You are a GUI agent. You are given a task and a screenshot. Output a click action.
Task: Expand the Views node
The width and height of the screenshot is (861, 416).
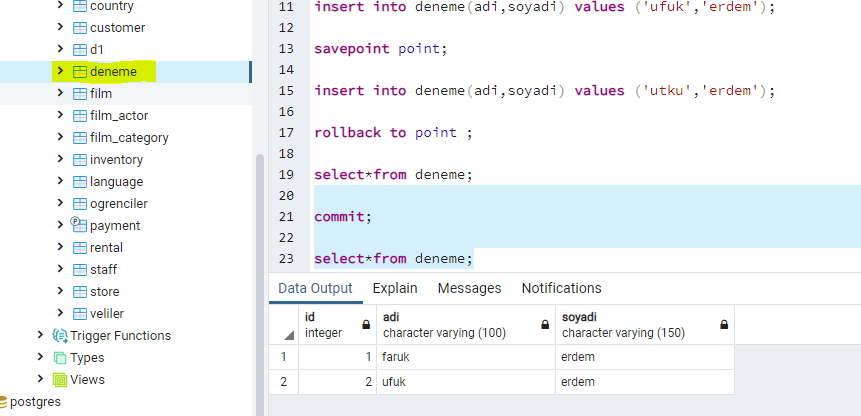[40, 378]
